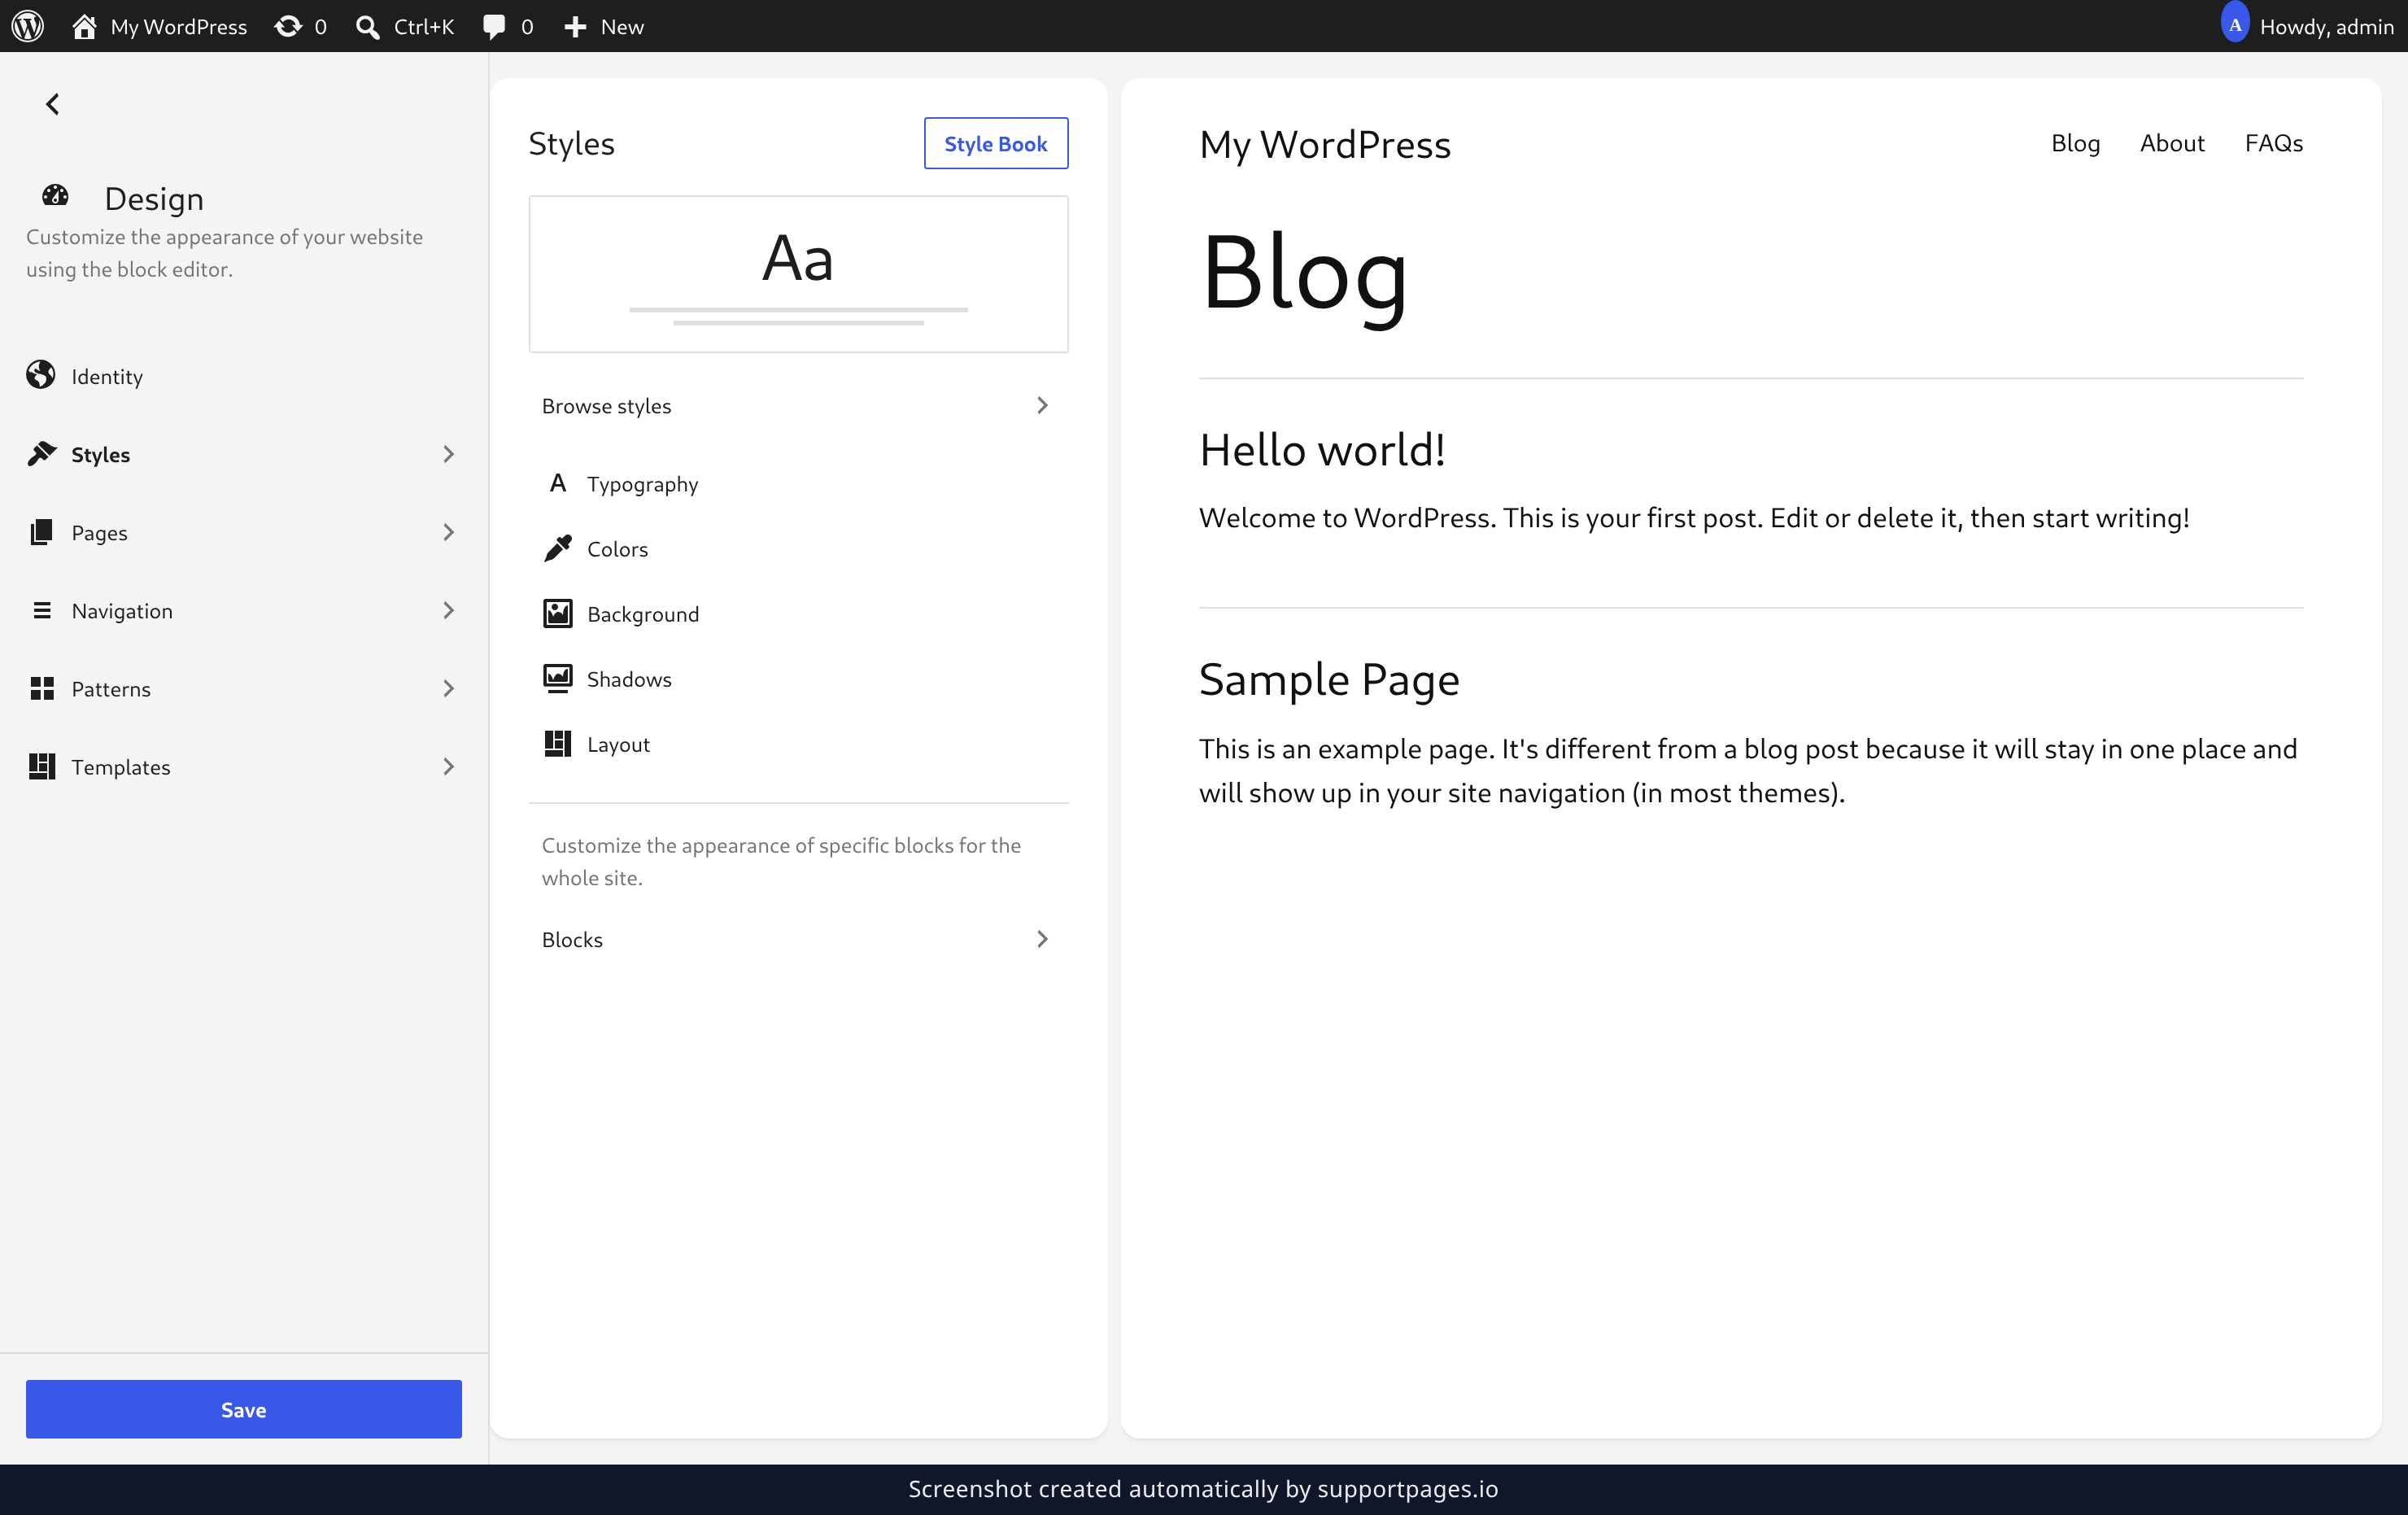The height and width of the screenshot is (1515, 2408).
Task: Click the Design heading text
Action: tap(154, 199)
